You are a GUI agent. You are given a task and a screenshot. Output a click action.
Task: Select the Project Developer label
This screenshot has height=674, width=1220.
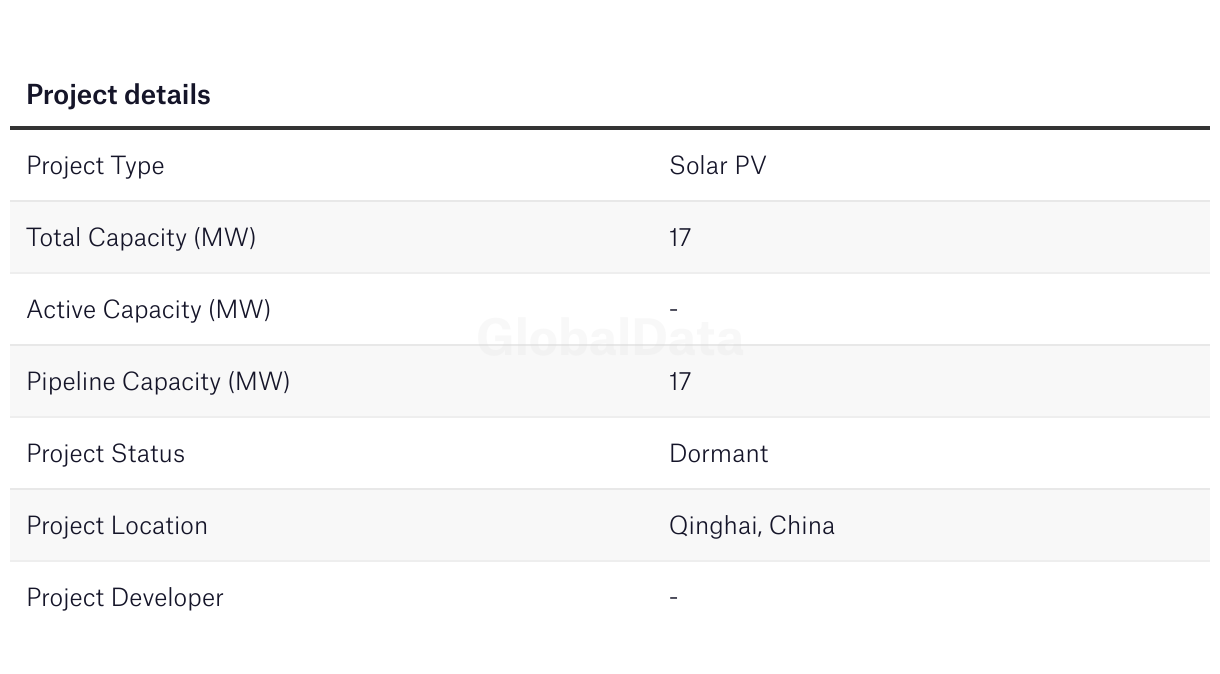125,598
